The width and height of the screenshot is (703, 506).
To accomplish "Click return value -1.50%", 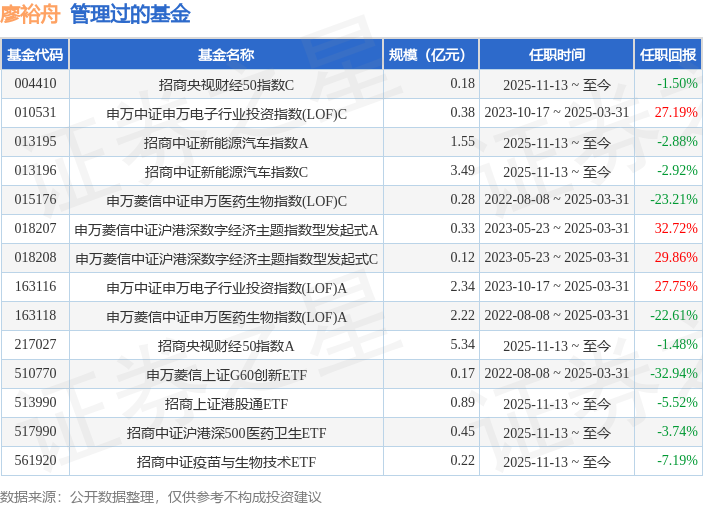I will 677,83.
